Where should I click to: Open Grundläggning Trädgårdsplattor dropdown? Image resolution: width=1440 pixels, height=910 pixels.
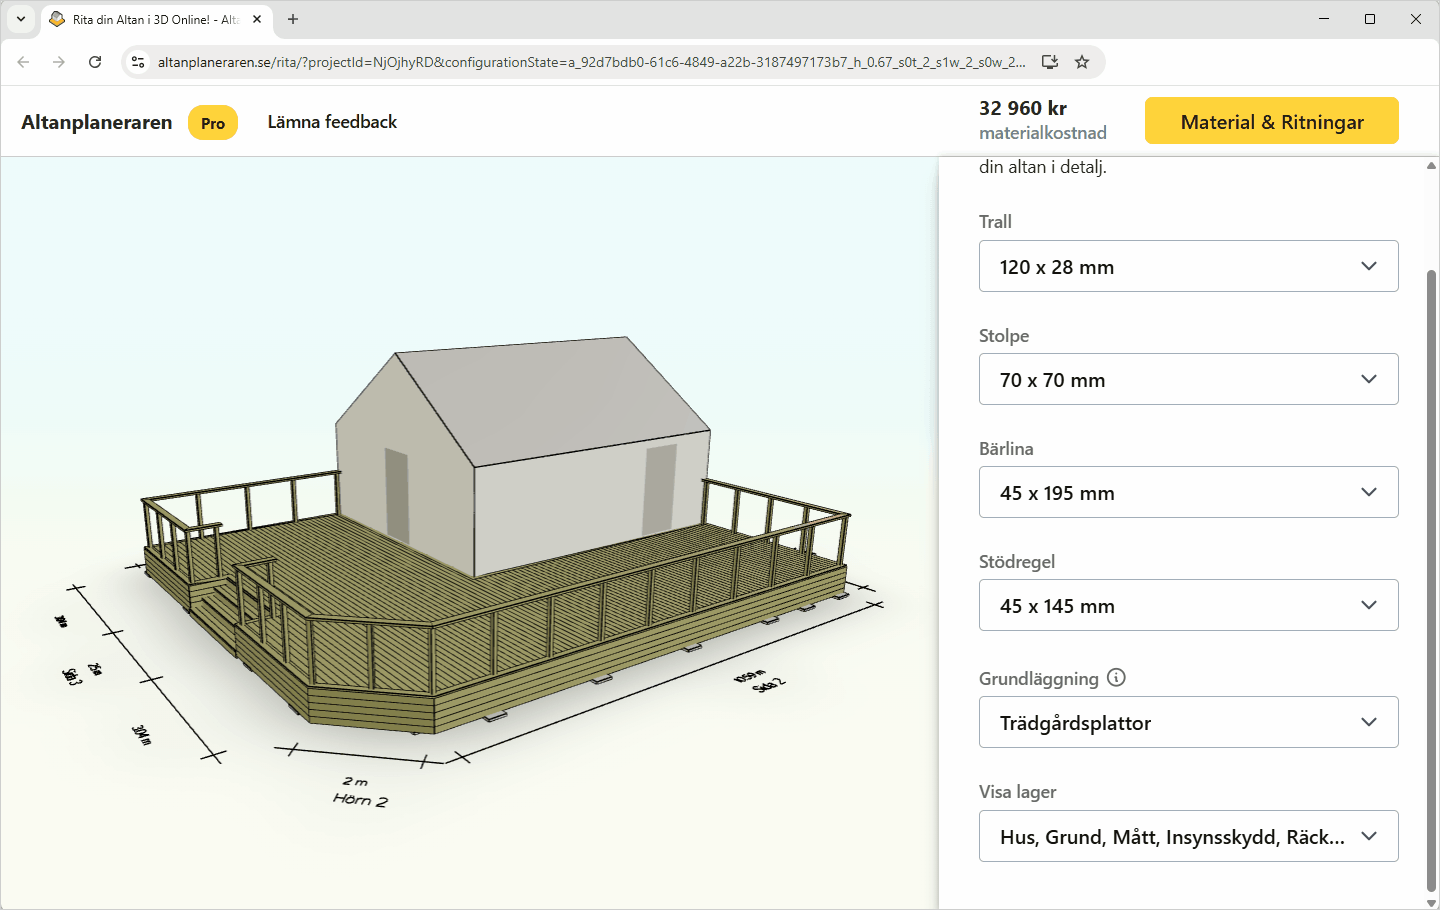[x=1188, y=722]
